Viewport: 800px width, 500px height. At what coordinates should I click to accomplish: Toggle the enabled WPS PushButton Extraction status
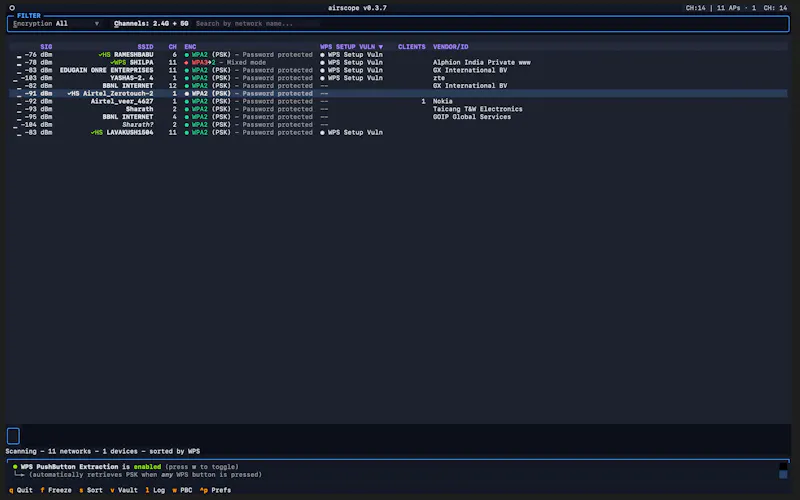147,467
